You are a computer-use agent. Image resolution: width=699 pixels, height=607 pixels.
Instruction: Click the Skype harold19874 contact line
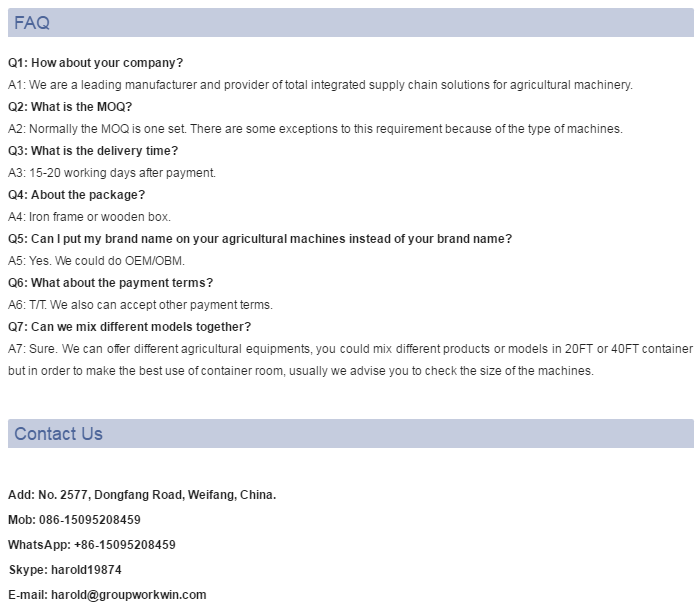[x=65, y=570]
